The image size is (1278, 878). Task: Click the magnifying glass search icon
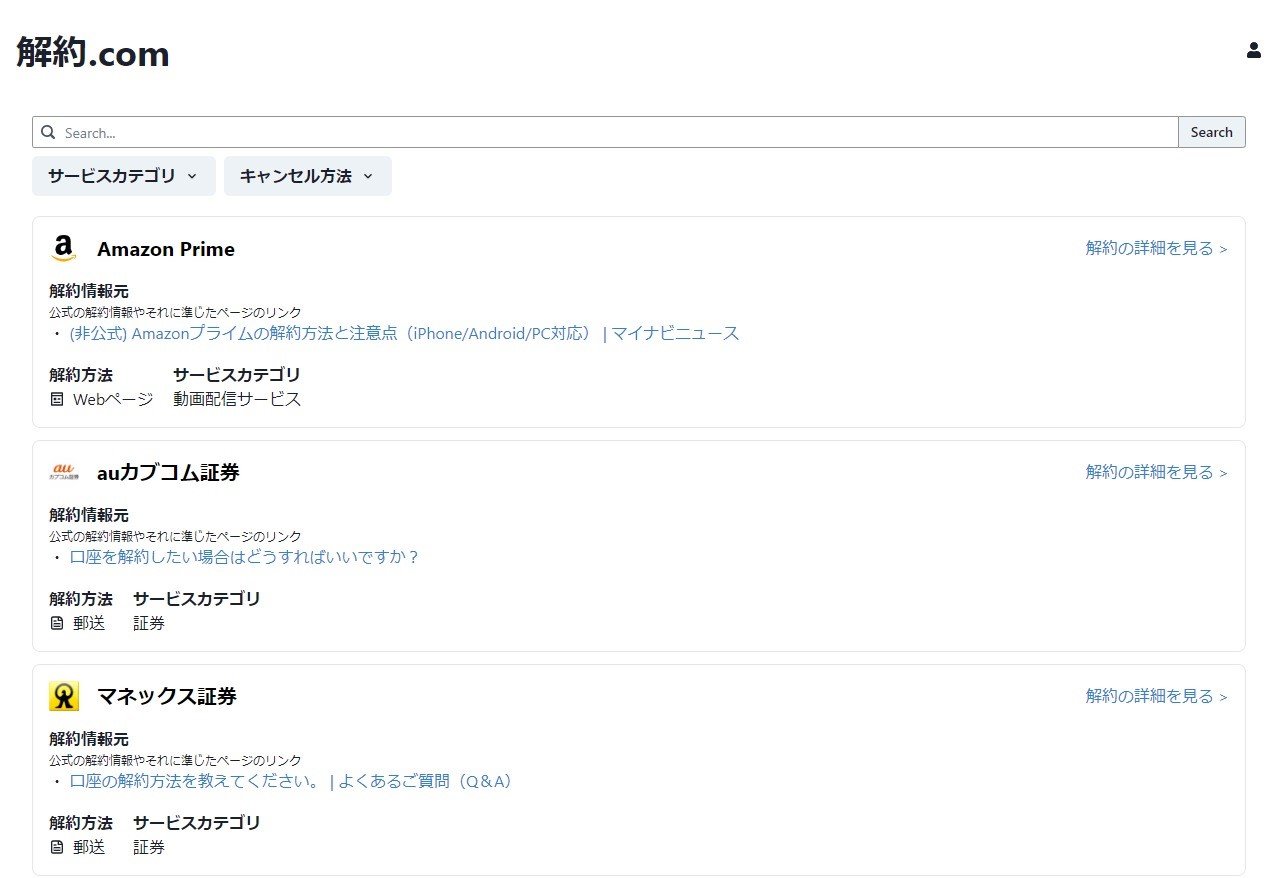(48, 132)
